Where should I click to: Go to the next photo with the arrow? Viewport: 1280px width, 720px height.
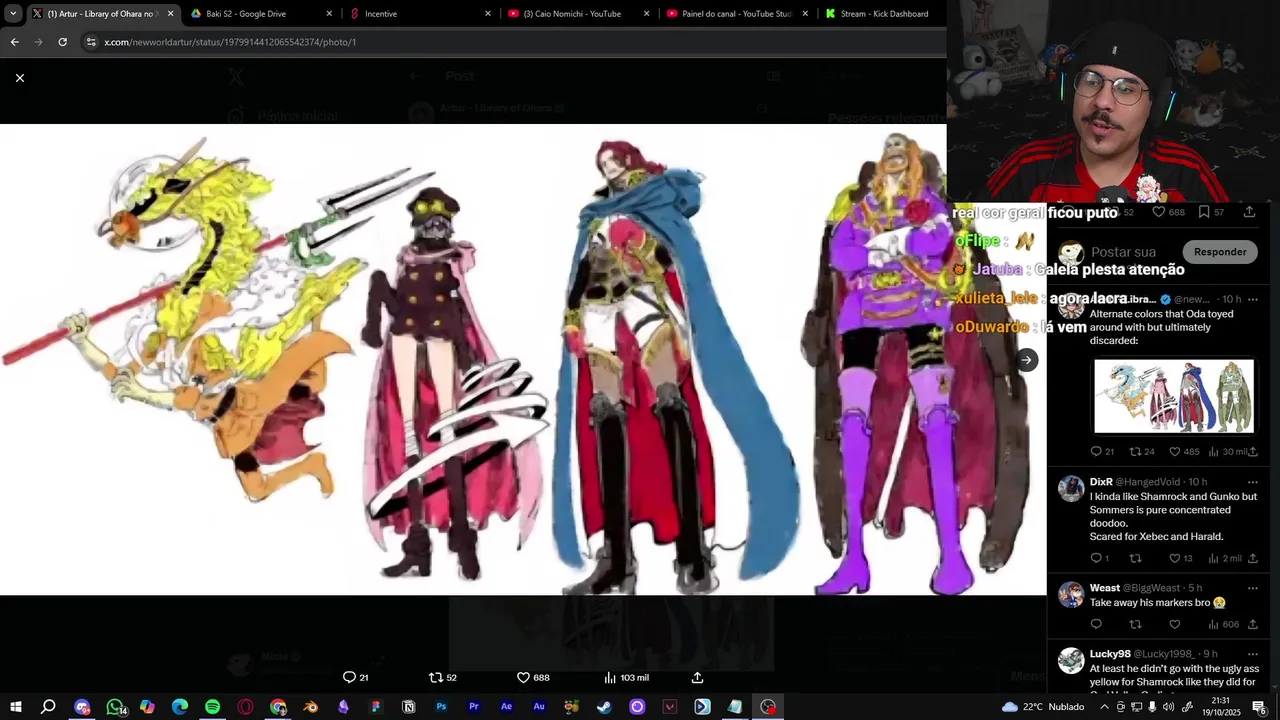[x=1026, y=360]
